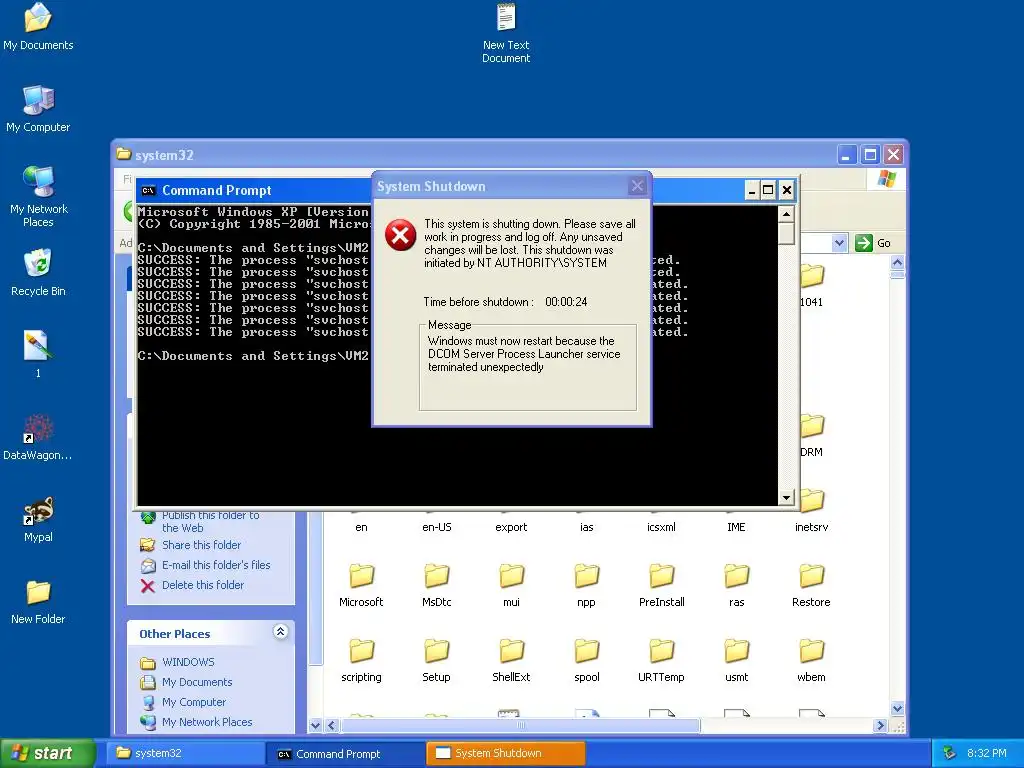Click the Windows flag logo in system32 window
The width and height of the screenshot is (1024, 768).
(886, 178)
